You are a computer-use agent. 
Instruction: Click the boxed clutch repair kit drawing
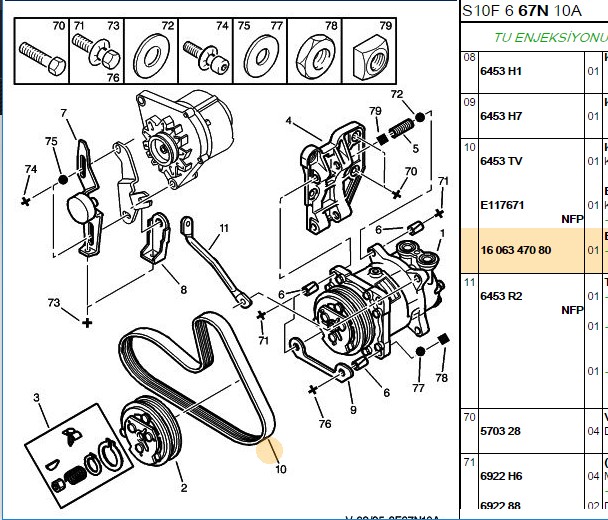[x=79, y=456]
